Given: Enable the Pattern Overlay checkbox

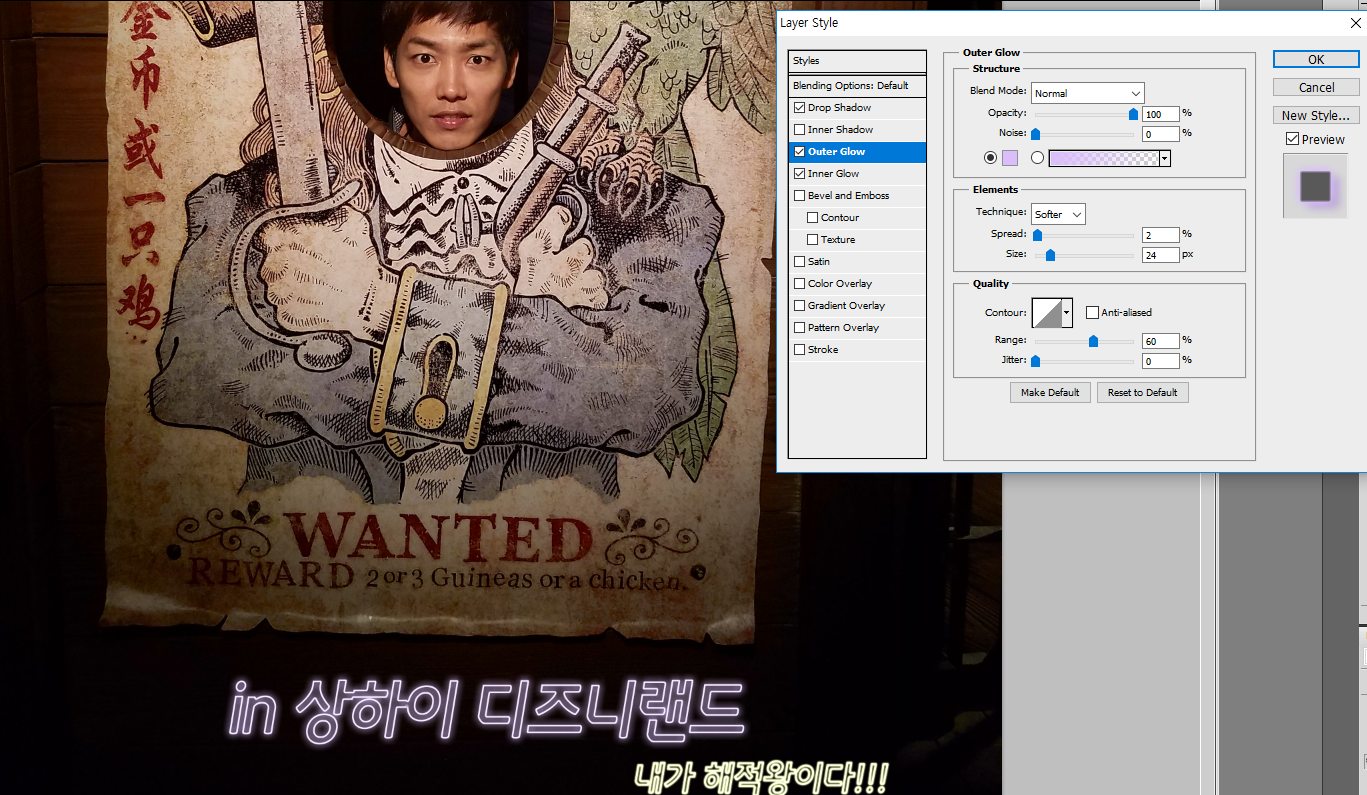Looking at the screenshot, I should click(x=799, y=328).
